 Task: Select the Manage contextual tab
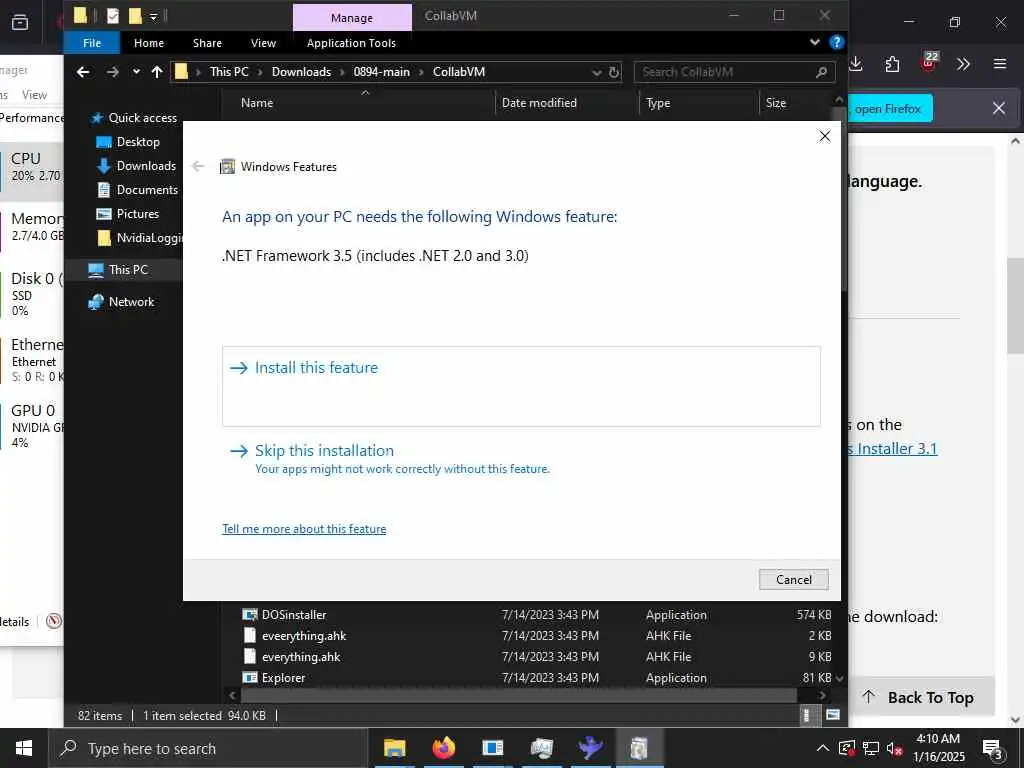[352, 18]
